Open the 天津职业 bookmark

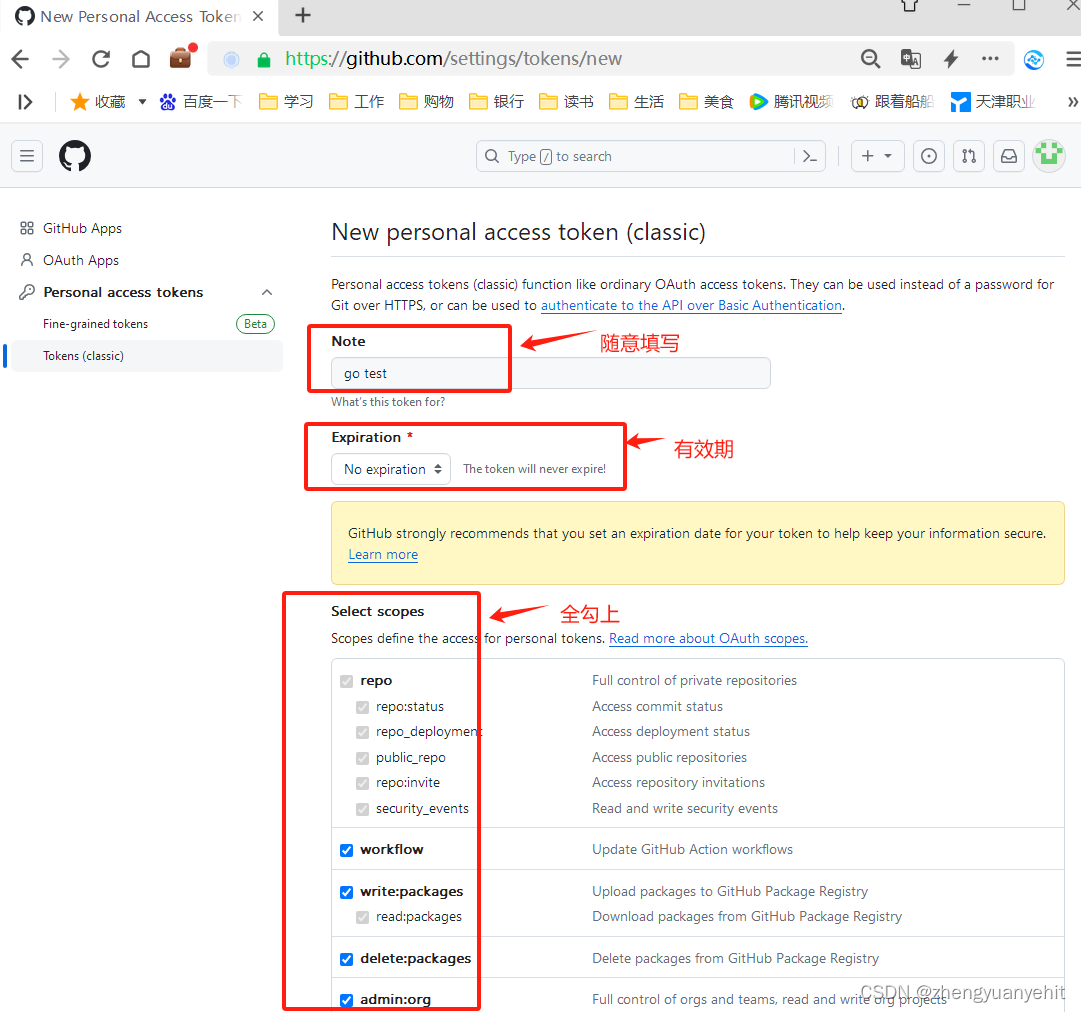[993, 102]
